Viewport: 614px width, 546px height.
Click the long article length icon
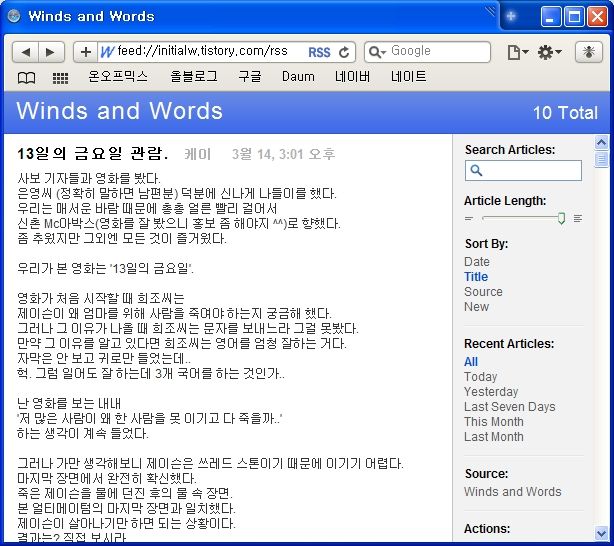578,218
